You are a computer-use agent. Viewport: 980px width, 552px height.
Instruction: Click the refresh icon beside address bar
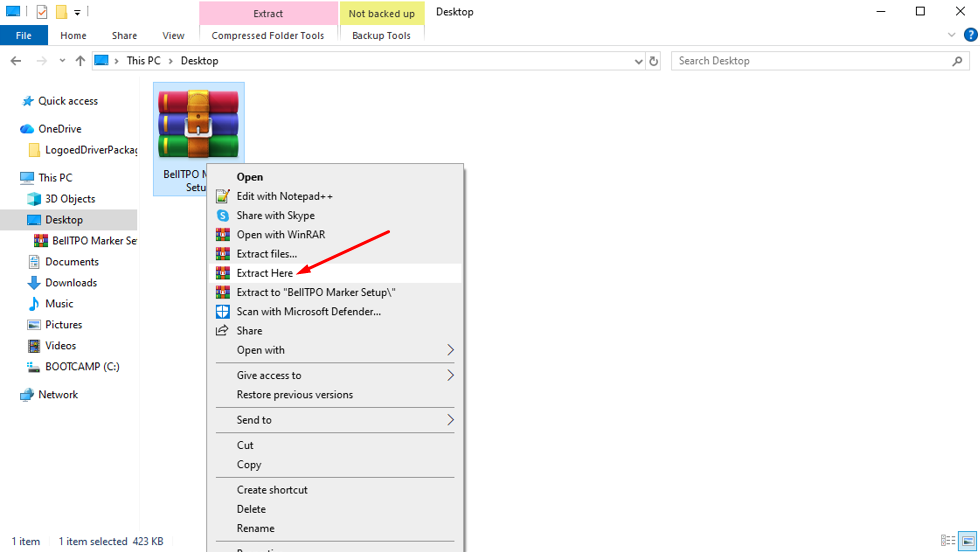654,61
